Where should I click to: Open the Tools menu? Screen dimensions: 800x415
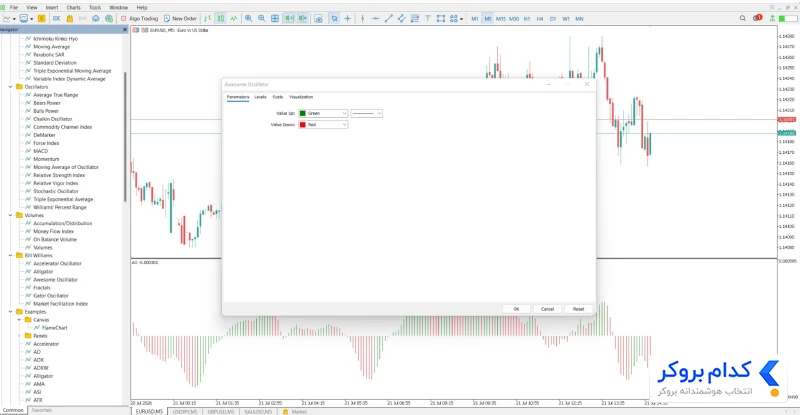click(x=95, y=8)
